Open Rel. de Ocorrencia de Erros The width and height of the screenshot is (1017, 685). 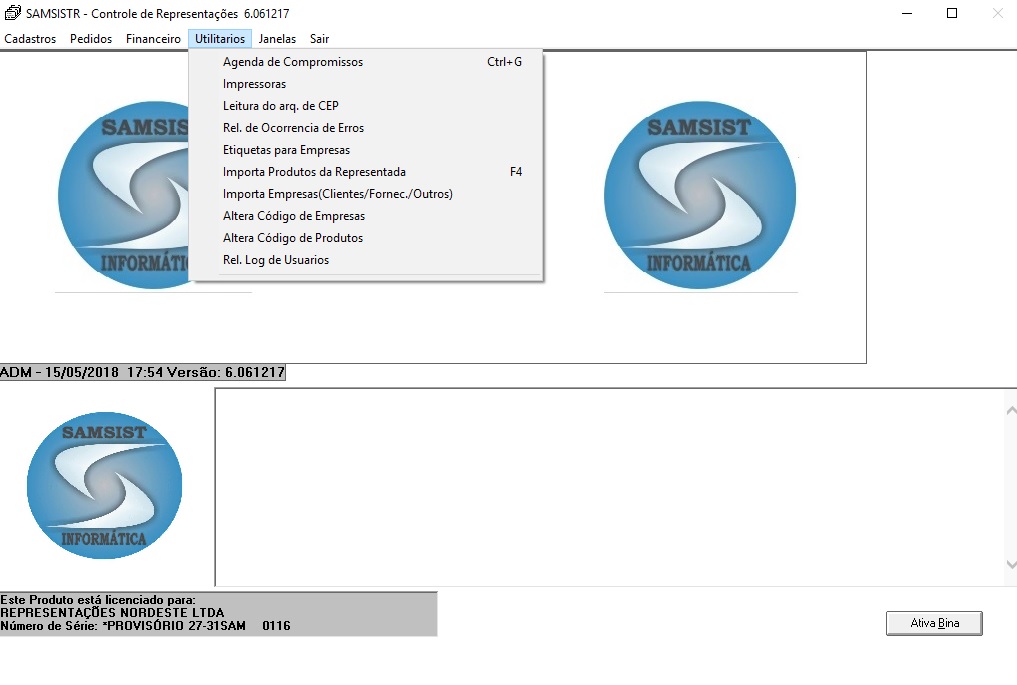[365, 128]
